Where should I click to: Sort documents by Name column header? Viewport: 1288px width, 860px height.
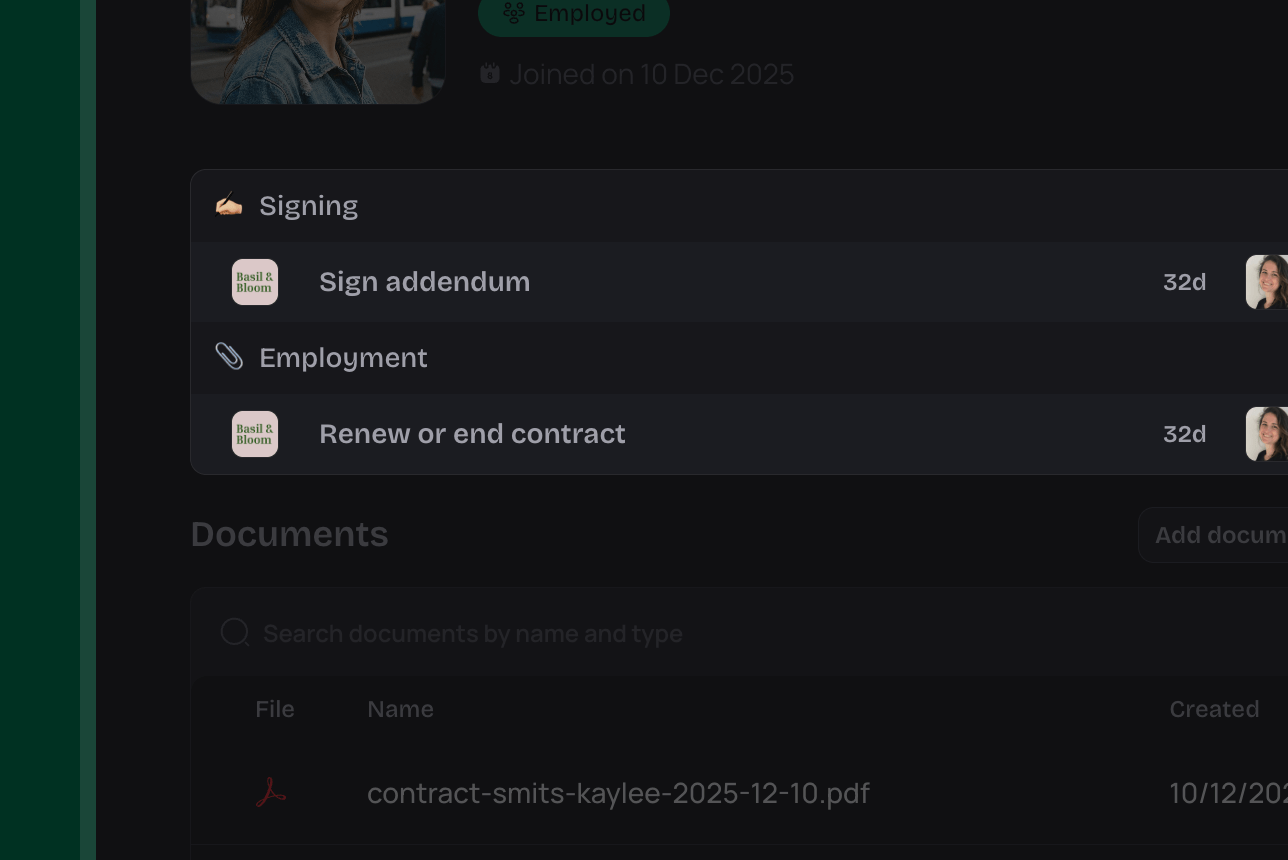pos(400,709)
